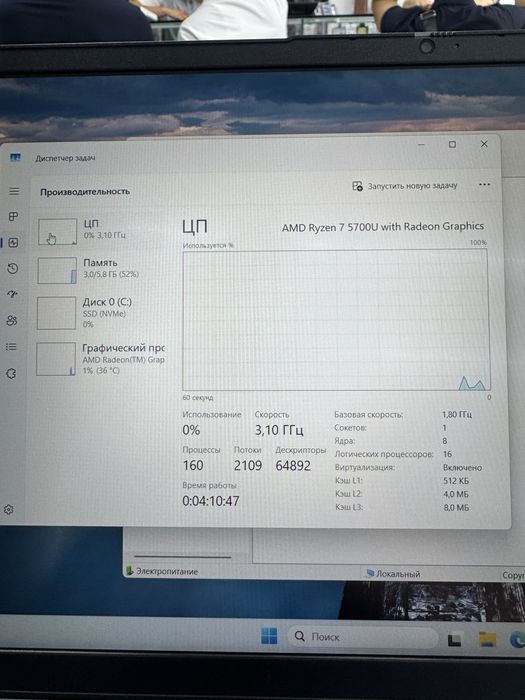
Task: Open the Users sidebar icon
Action: [x=12, y=320]
